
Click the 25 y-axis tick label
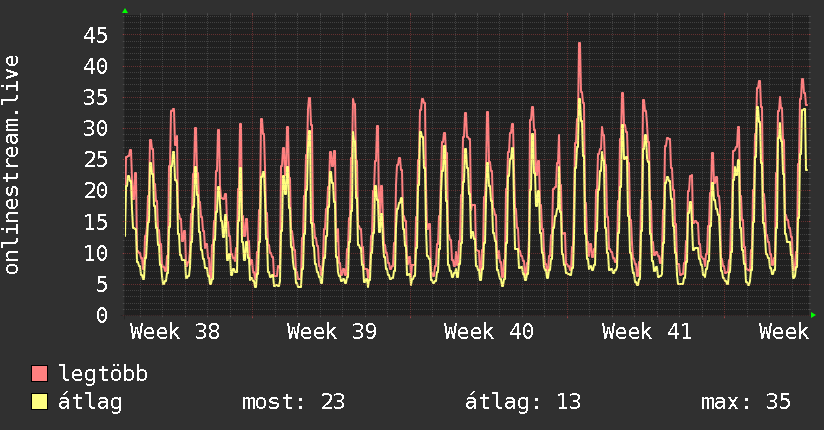point(96,160)
